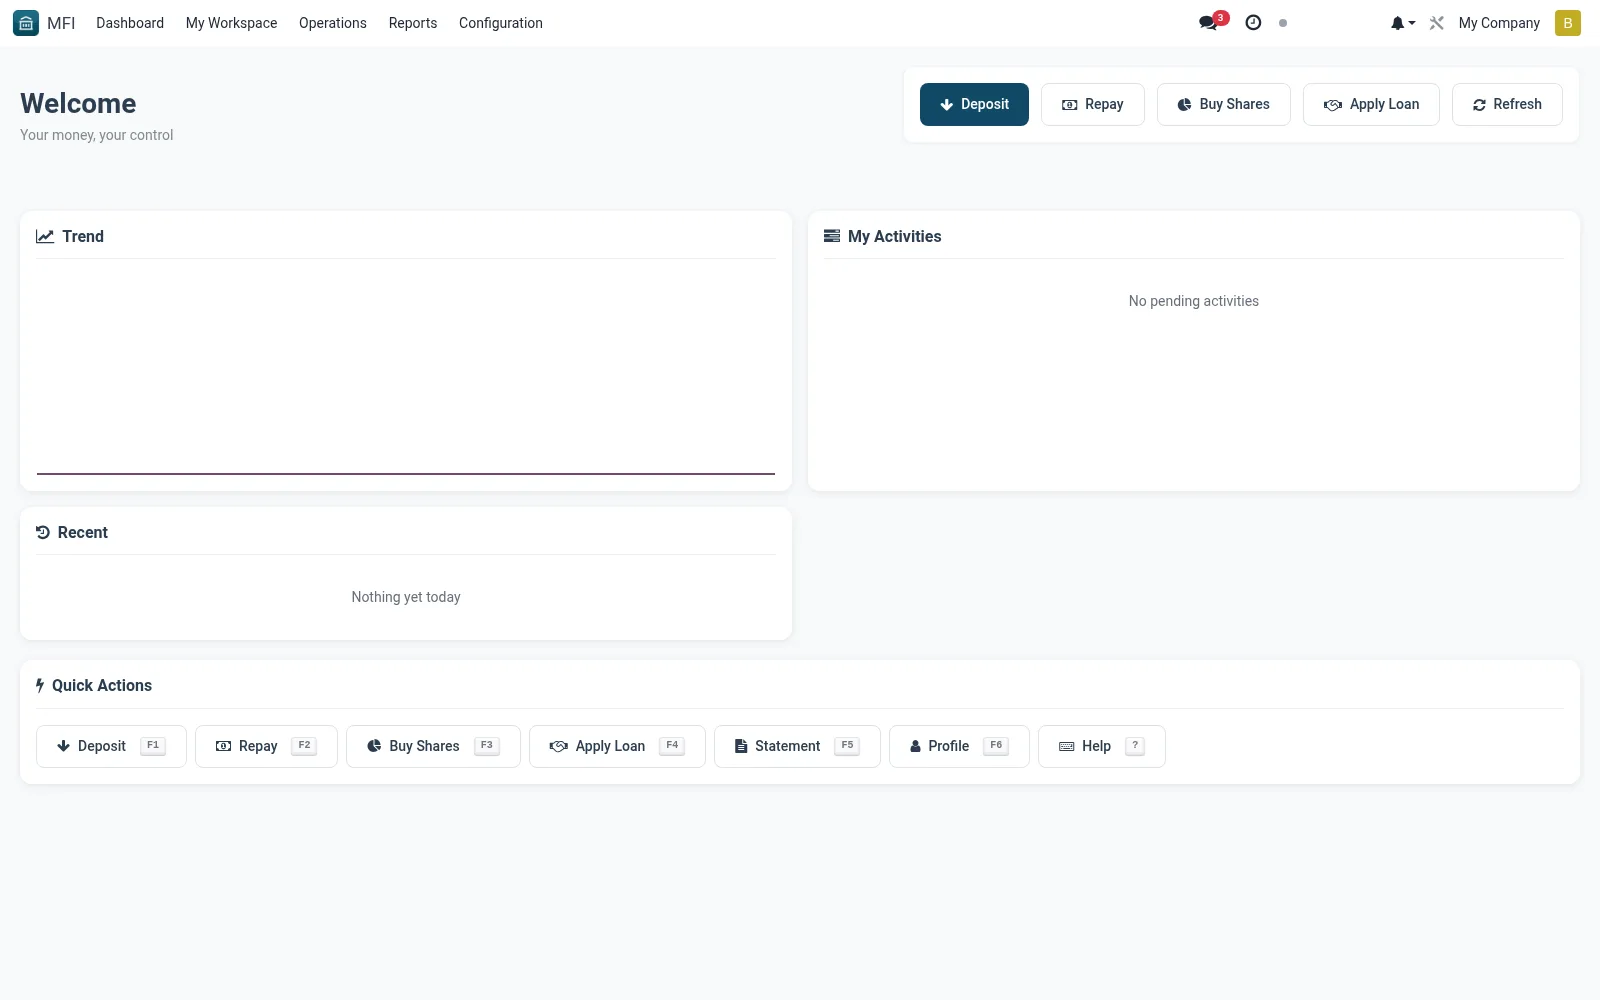Click Repay F2 in Quick Actions
Screen dimensions: 1600x1000
(266, 746)
